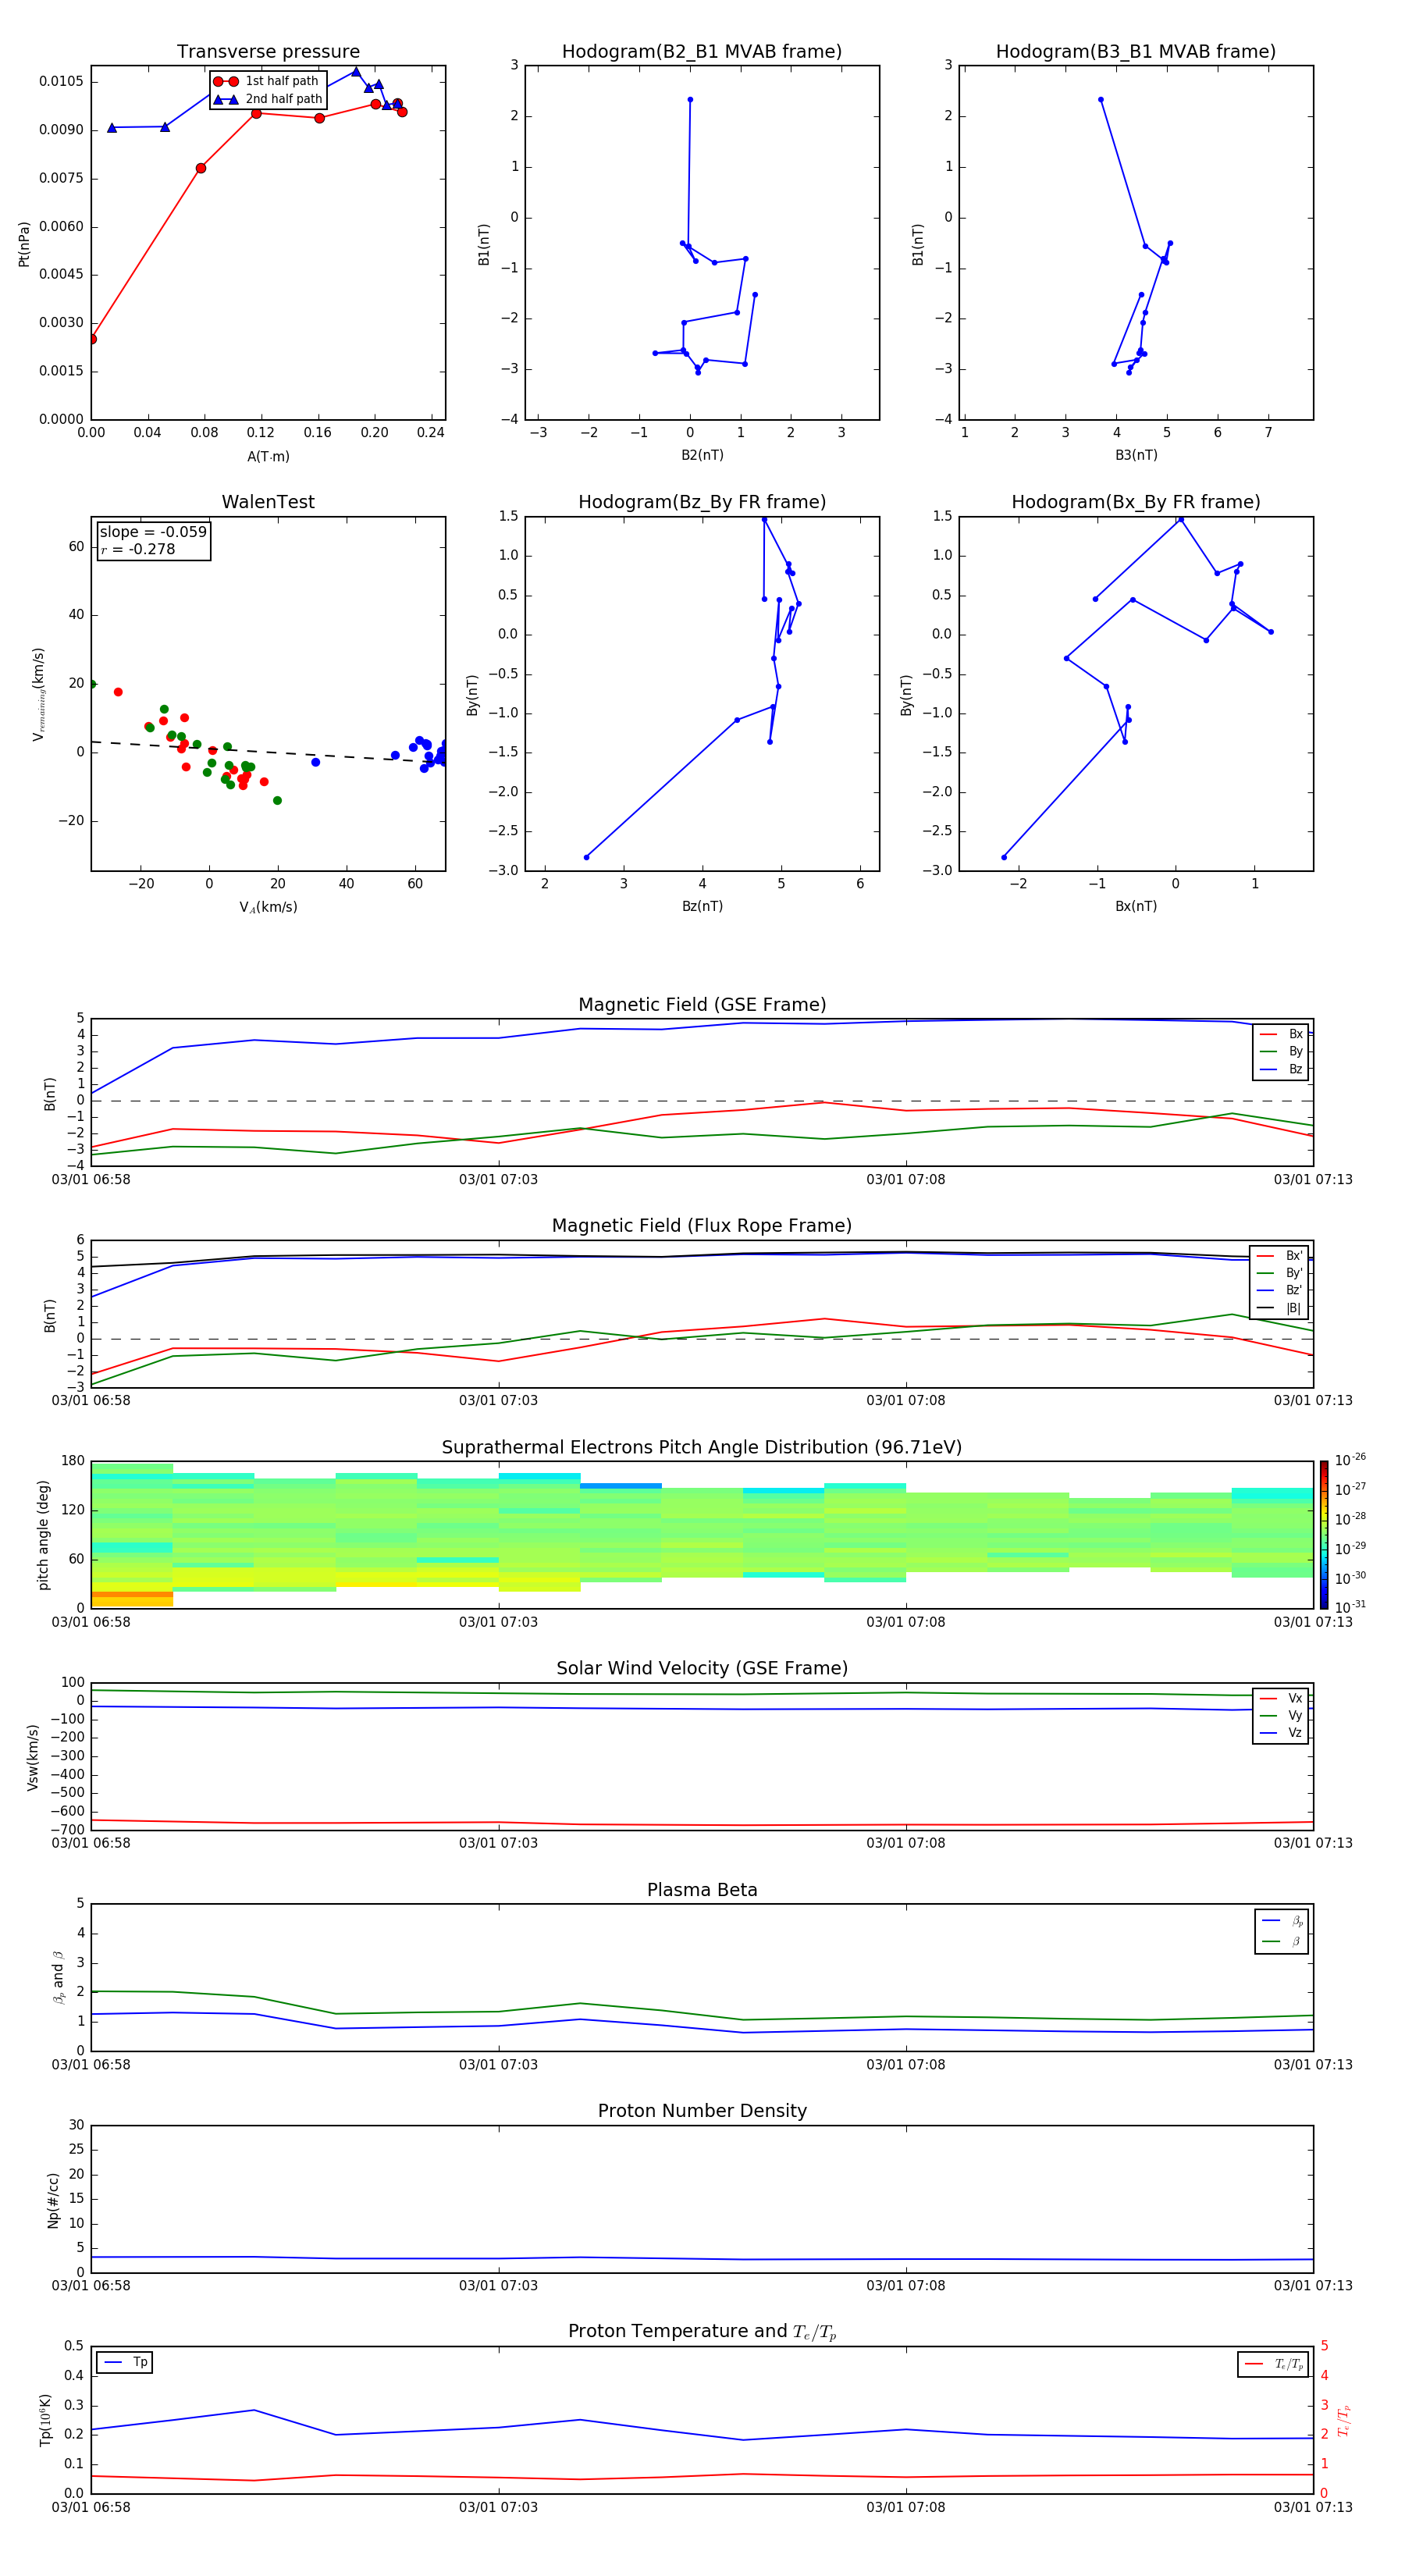Click the 'WalenTest' plot title
Image resolution: width=1405 pixels, height=2576 pixels.
(x=268, y=502)
